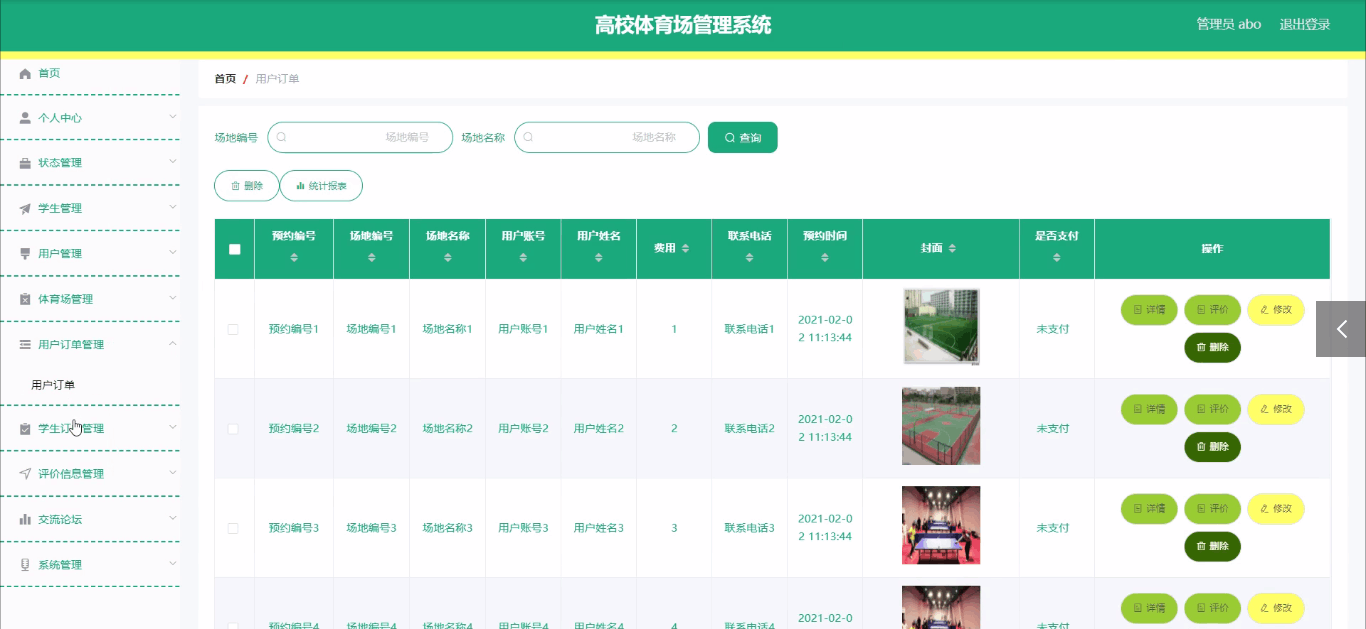
Task: Expand the 系统管理 sidebar section
Action: tap(90, 563)
